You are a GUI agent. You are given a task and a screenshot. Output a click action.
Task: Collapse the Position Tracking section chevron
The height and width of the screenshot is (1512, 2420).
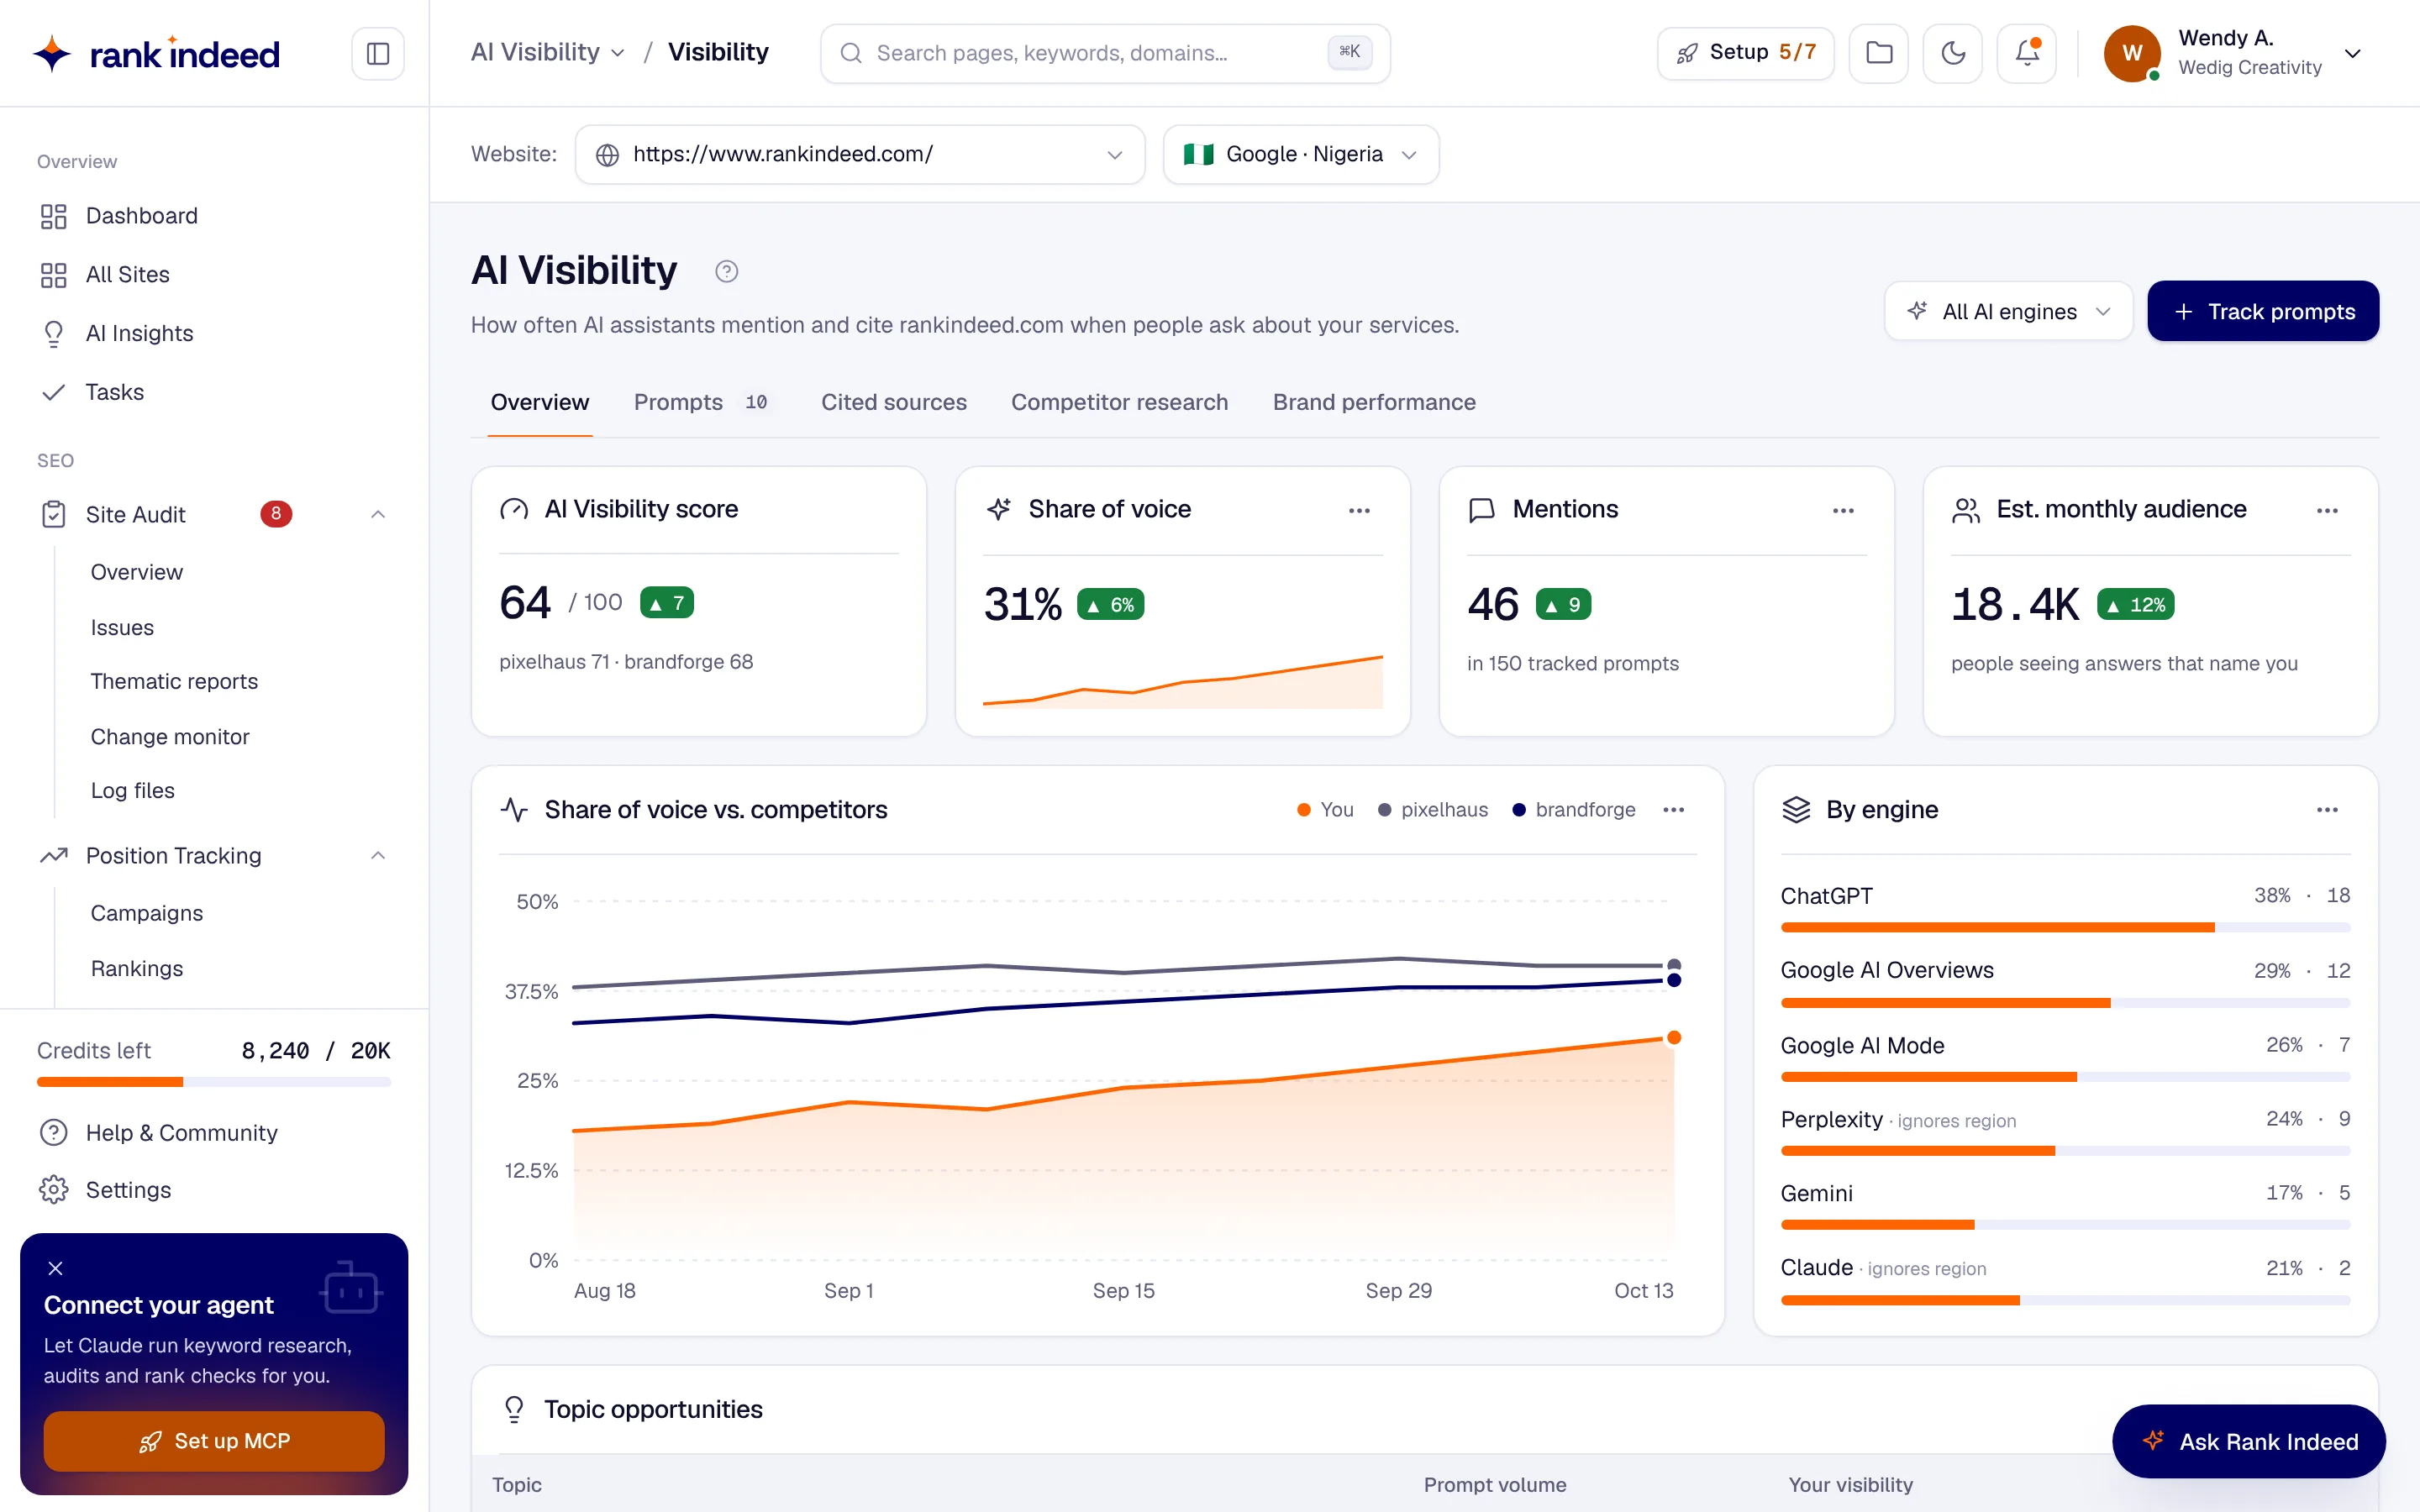378,855
